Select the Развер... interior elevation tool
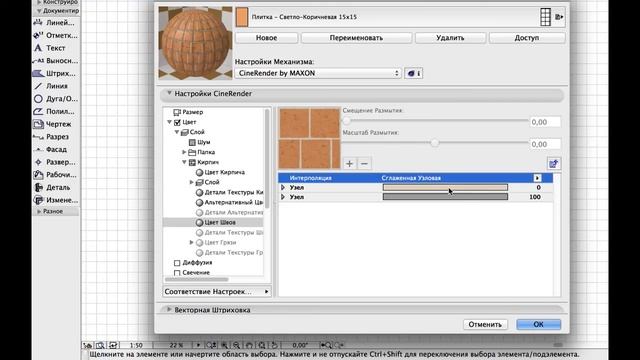640x360 pixels. (x=56, y=162)
